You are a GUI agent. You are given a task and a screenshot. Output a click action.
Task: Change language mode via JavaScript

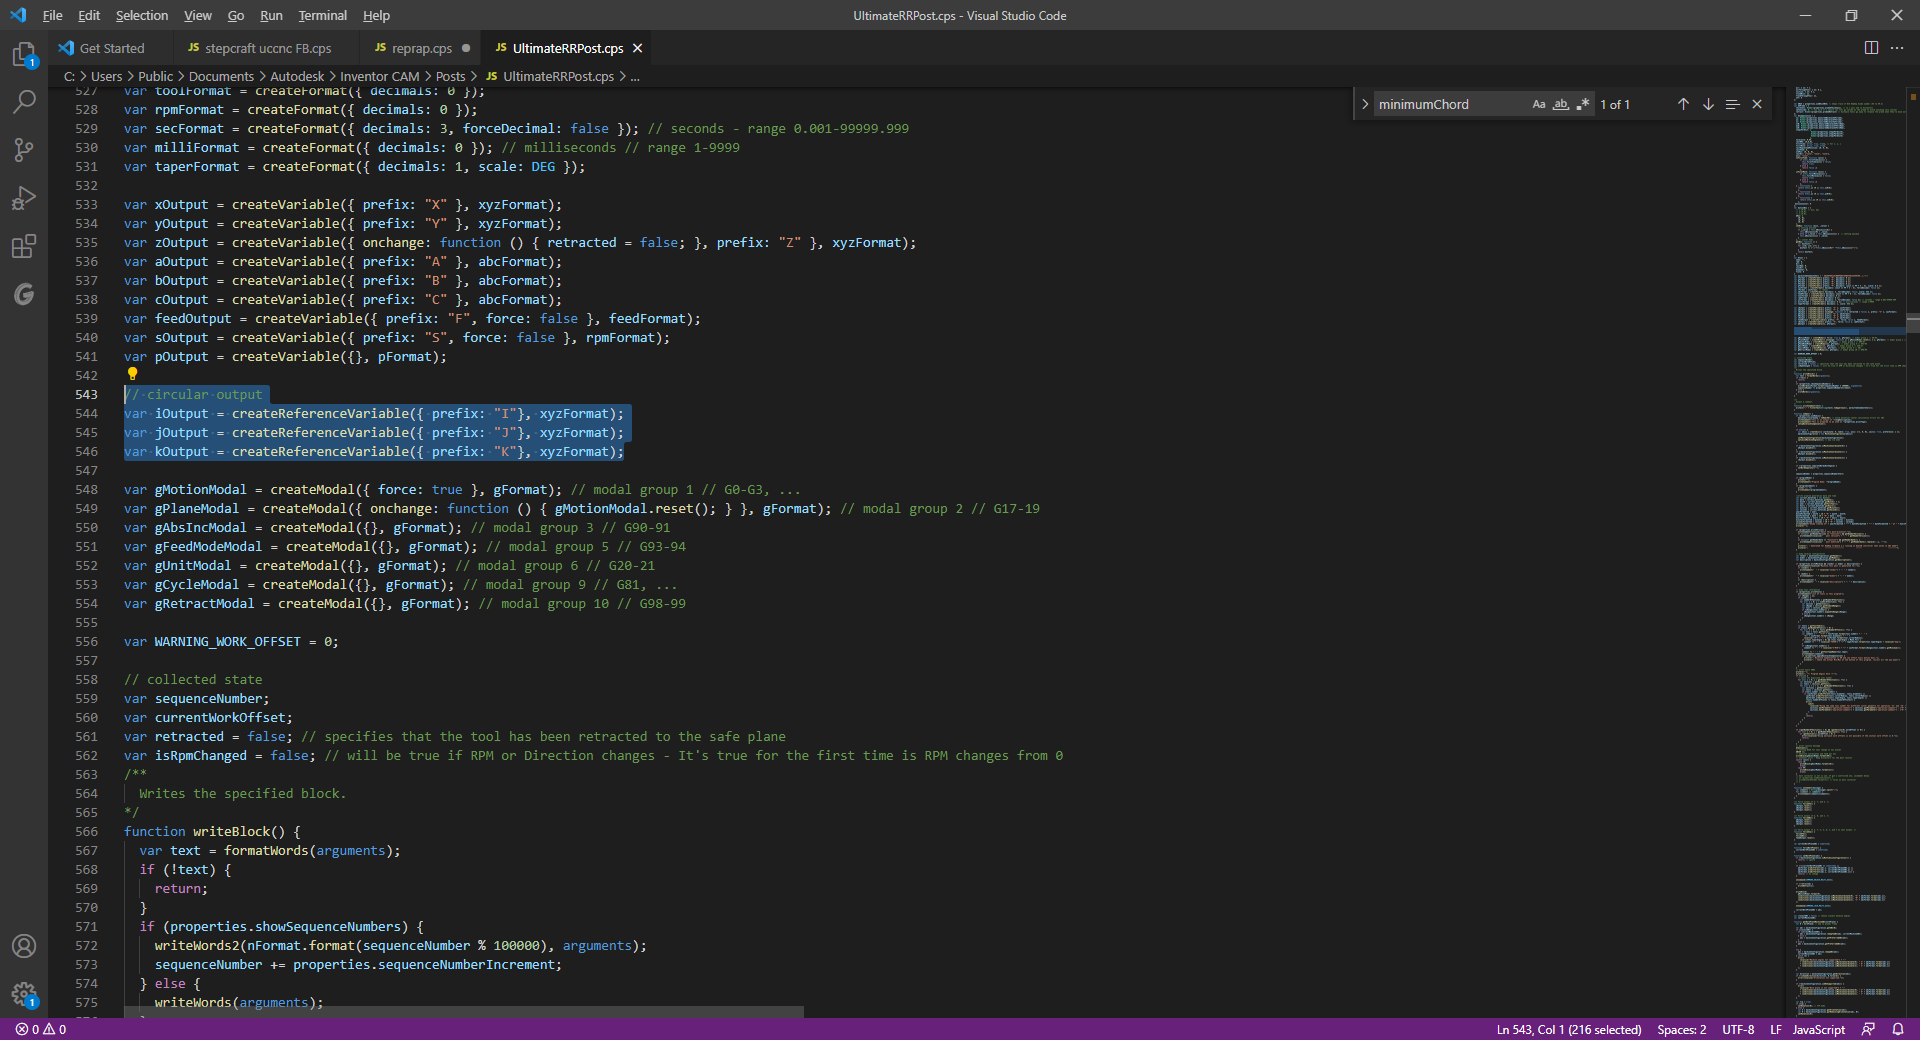click(1819, 1029)
